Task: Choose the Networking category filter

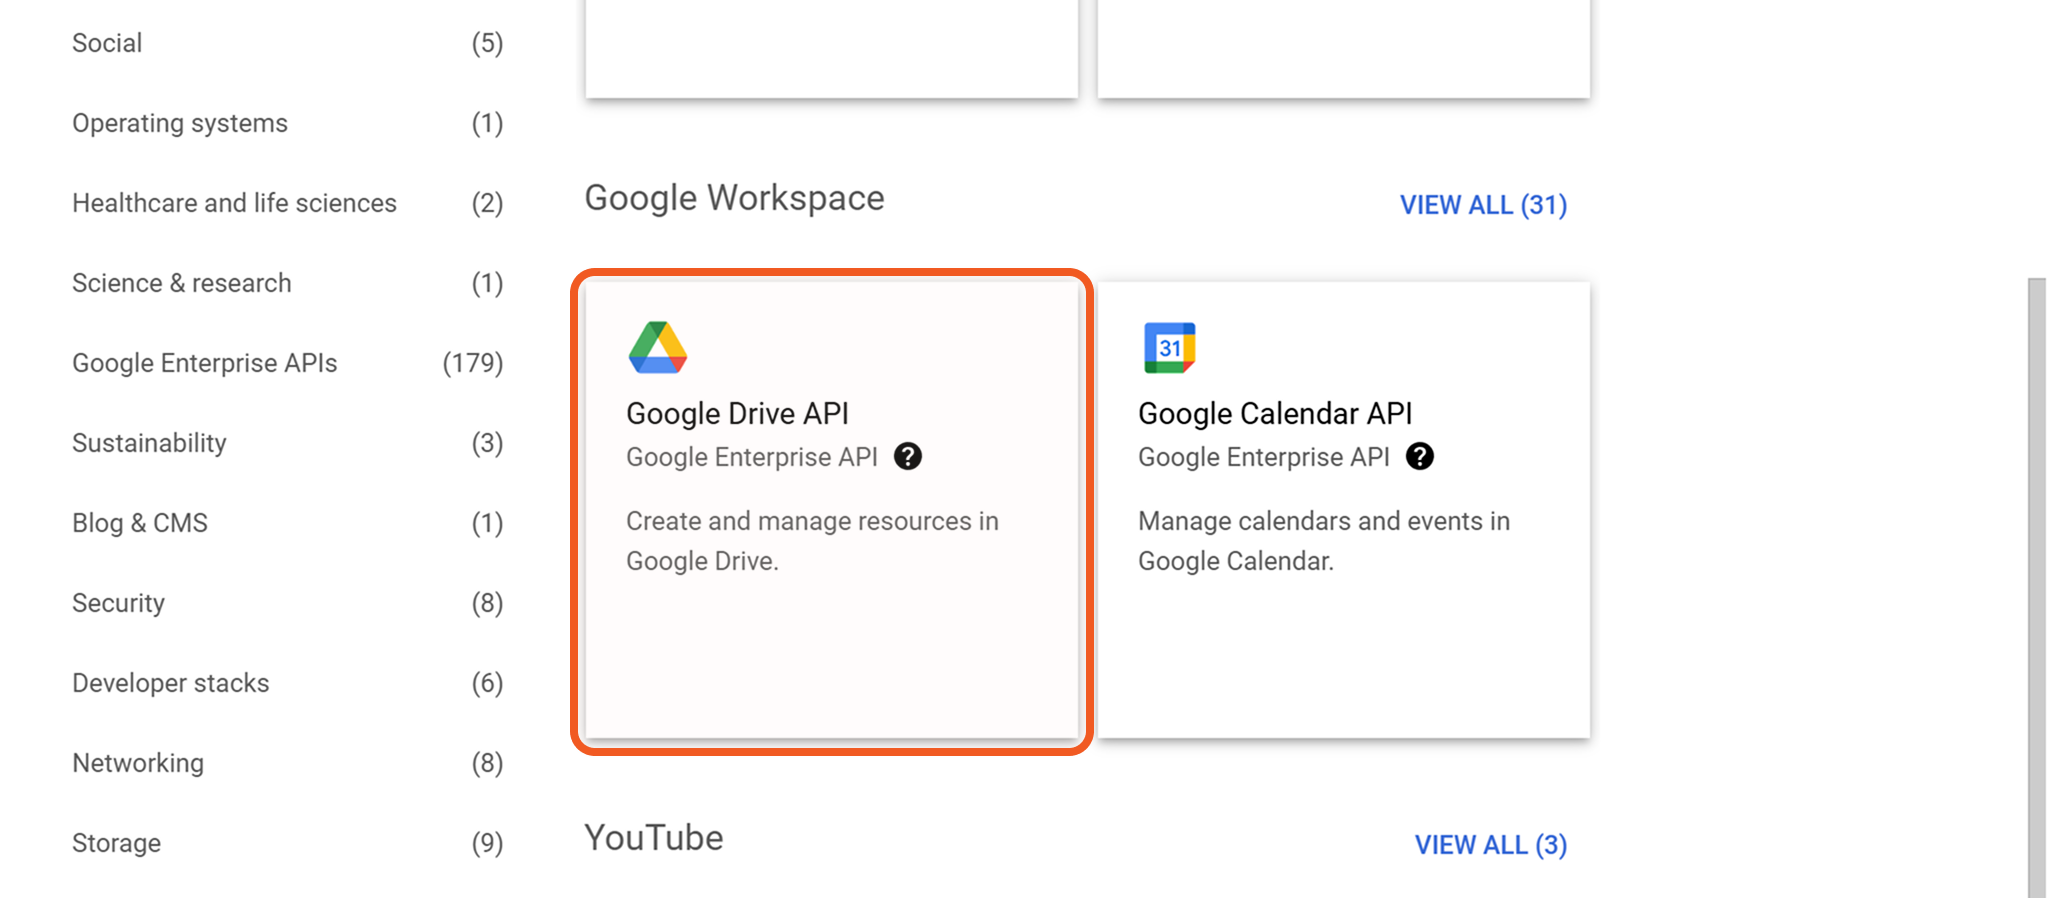Action: 137,763
